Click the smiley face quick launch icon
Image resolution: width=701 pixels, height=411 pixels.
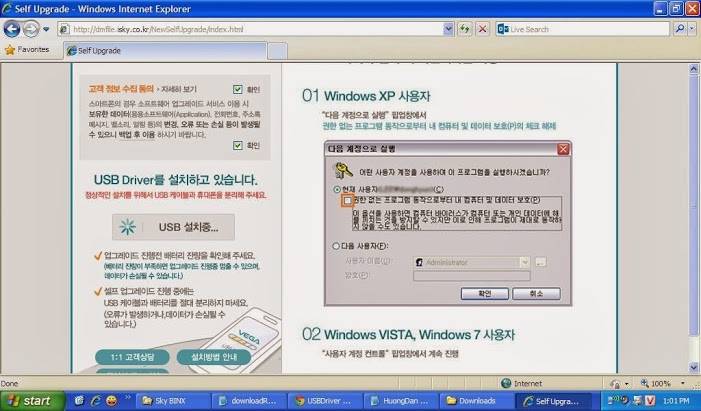tap(111, 401)
